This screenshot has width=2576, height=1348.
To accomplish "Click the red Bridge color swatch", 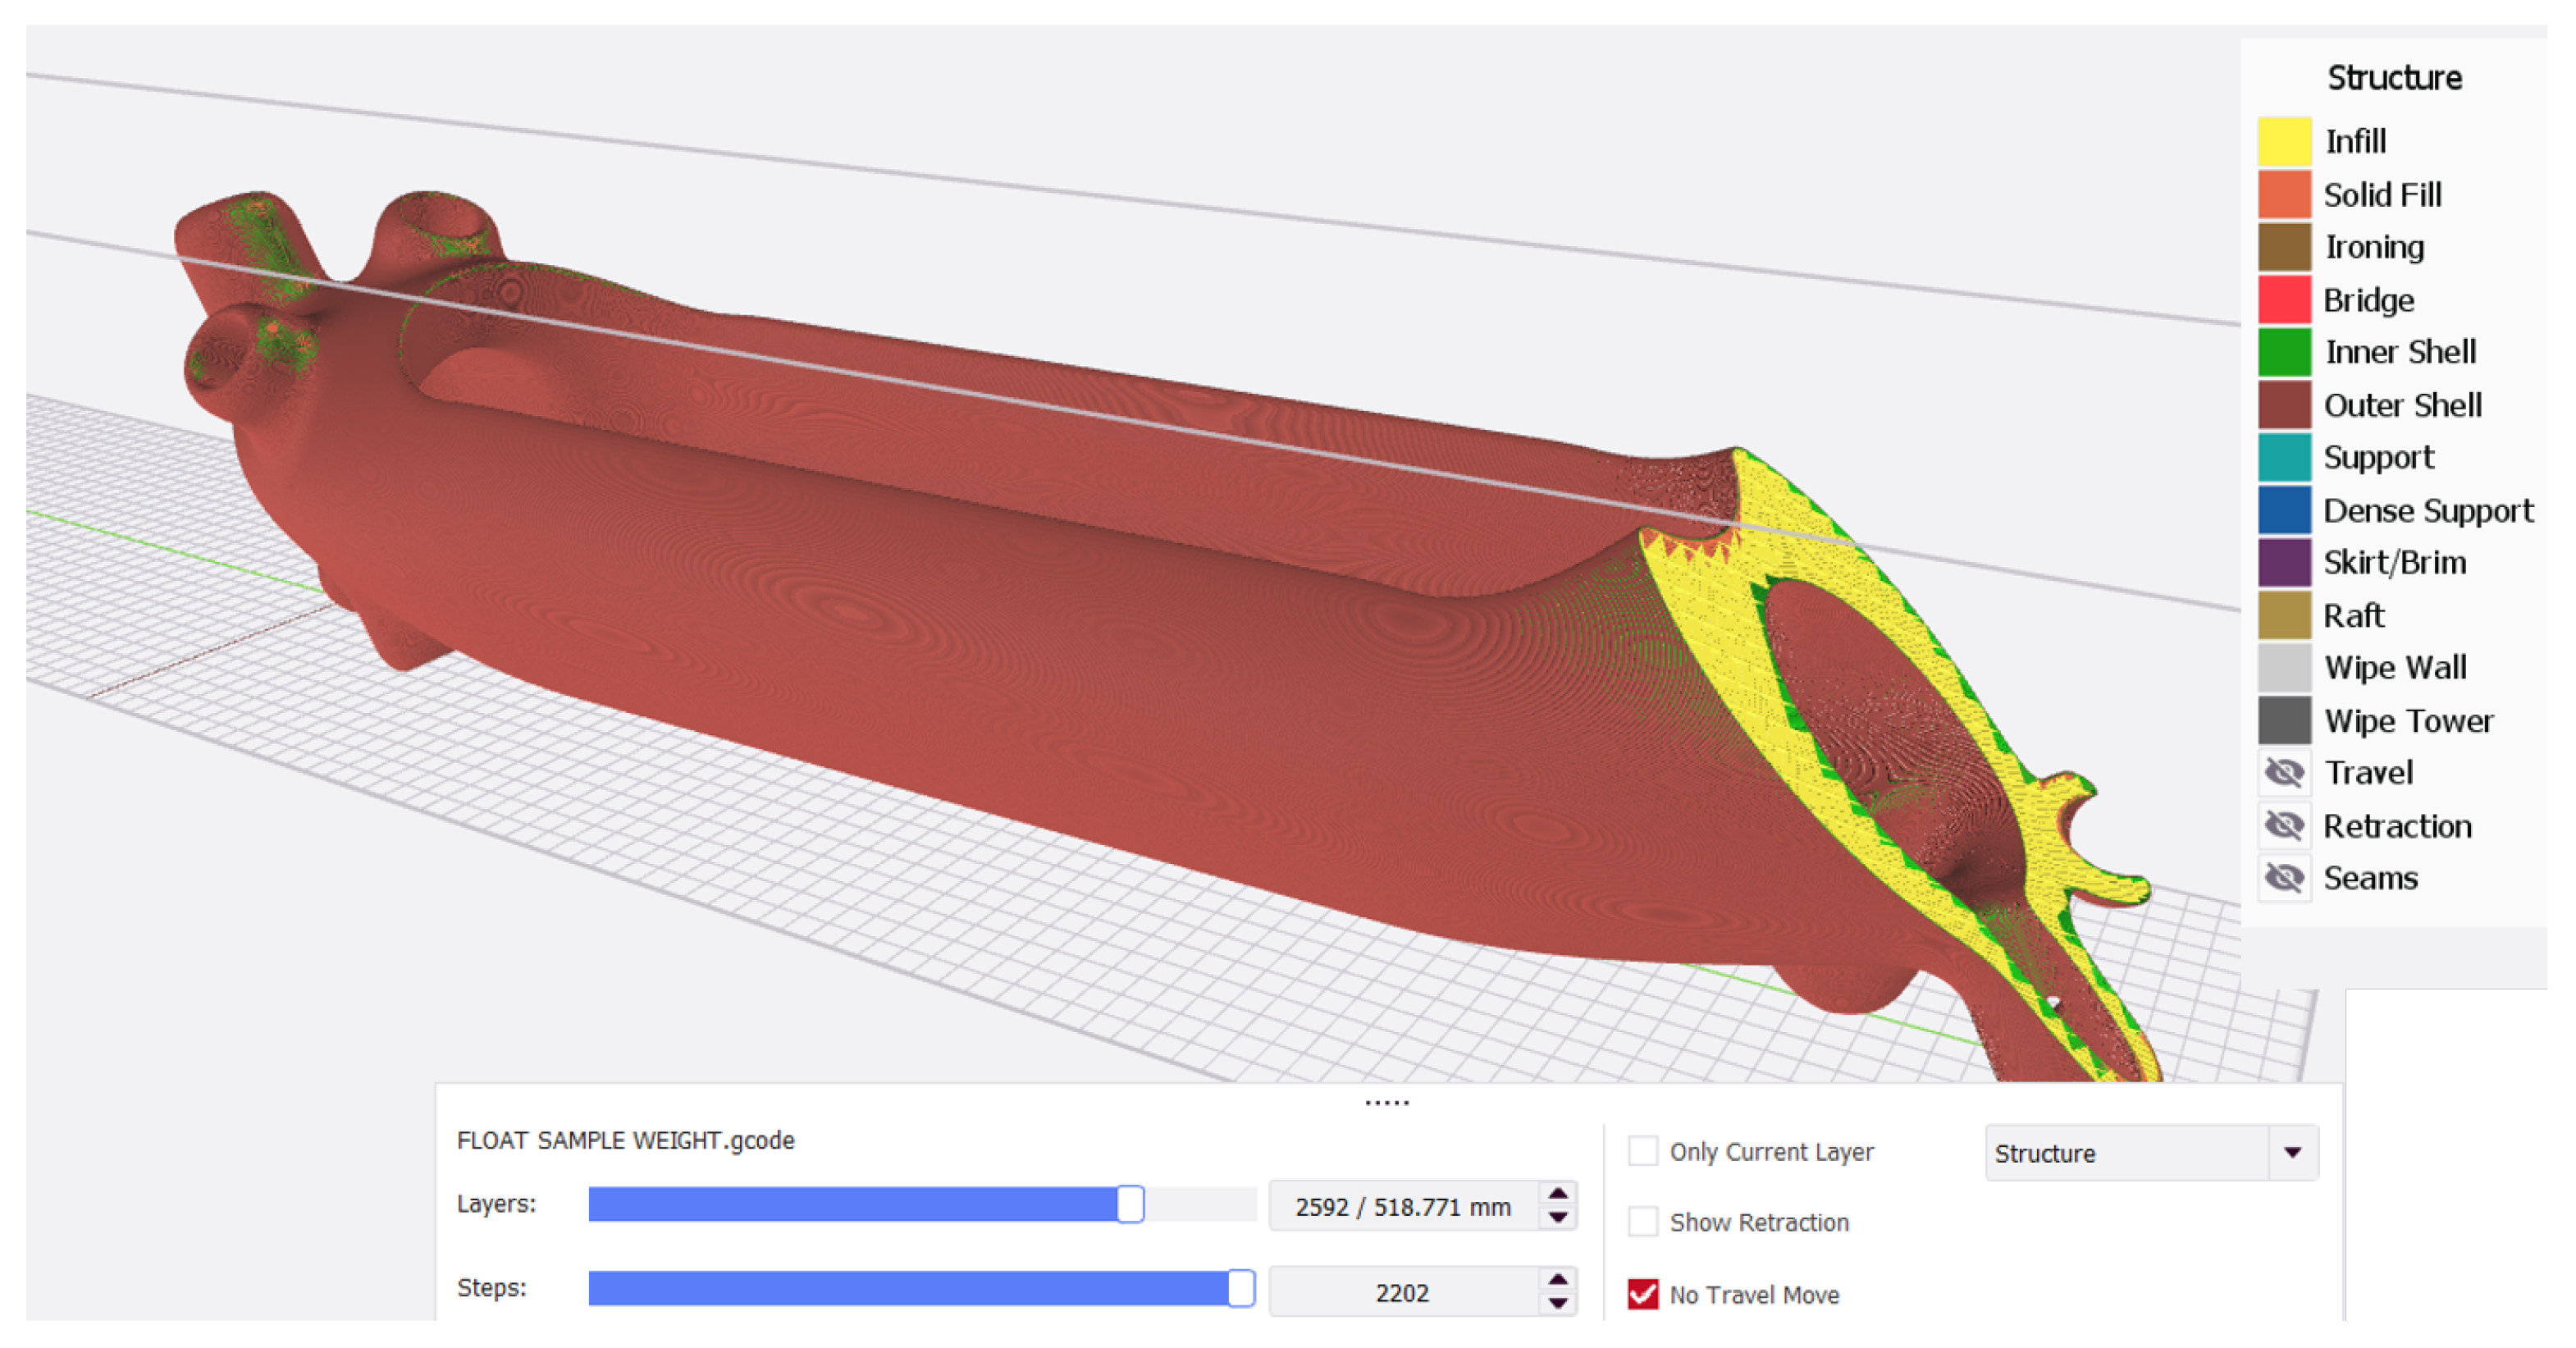I will pyautogui.click(x=2284, y=300).
